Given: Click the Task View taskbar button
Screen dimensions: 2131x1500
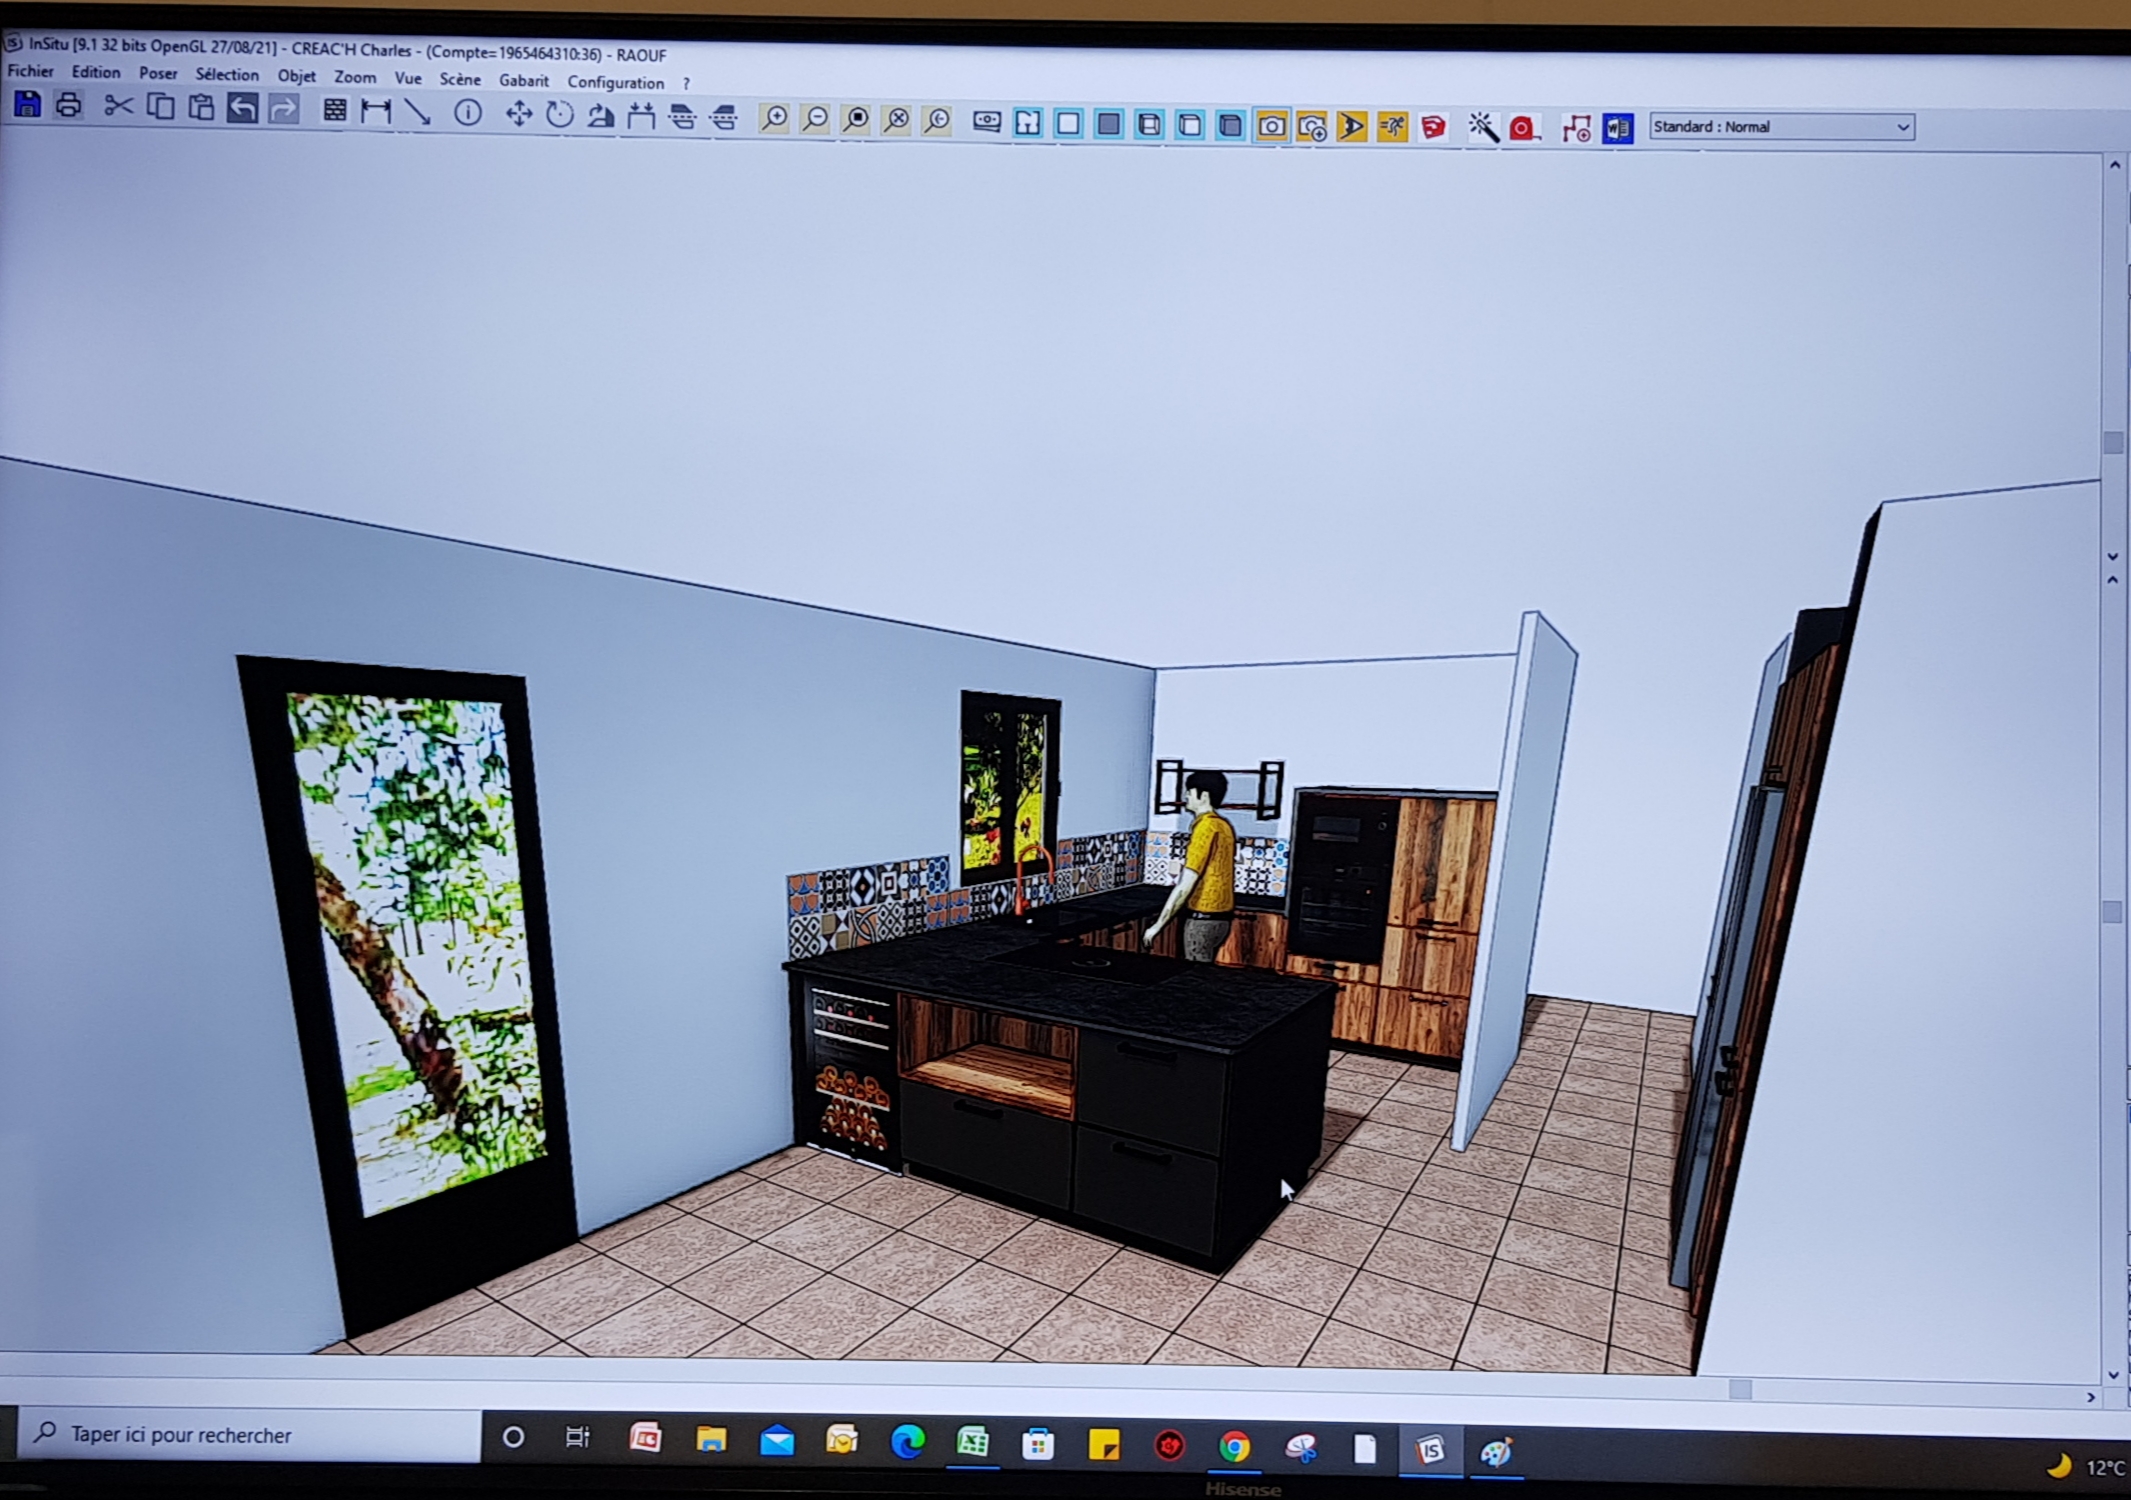Looking at the screenshot, I should (577, 1437).
